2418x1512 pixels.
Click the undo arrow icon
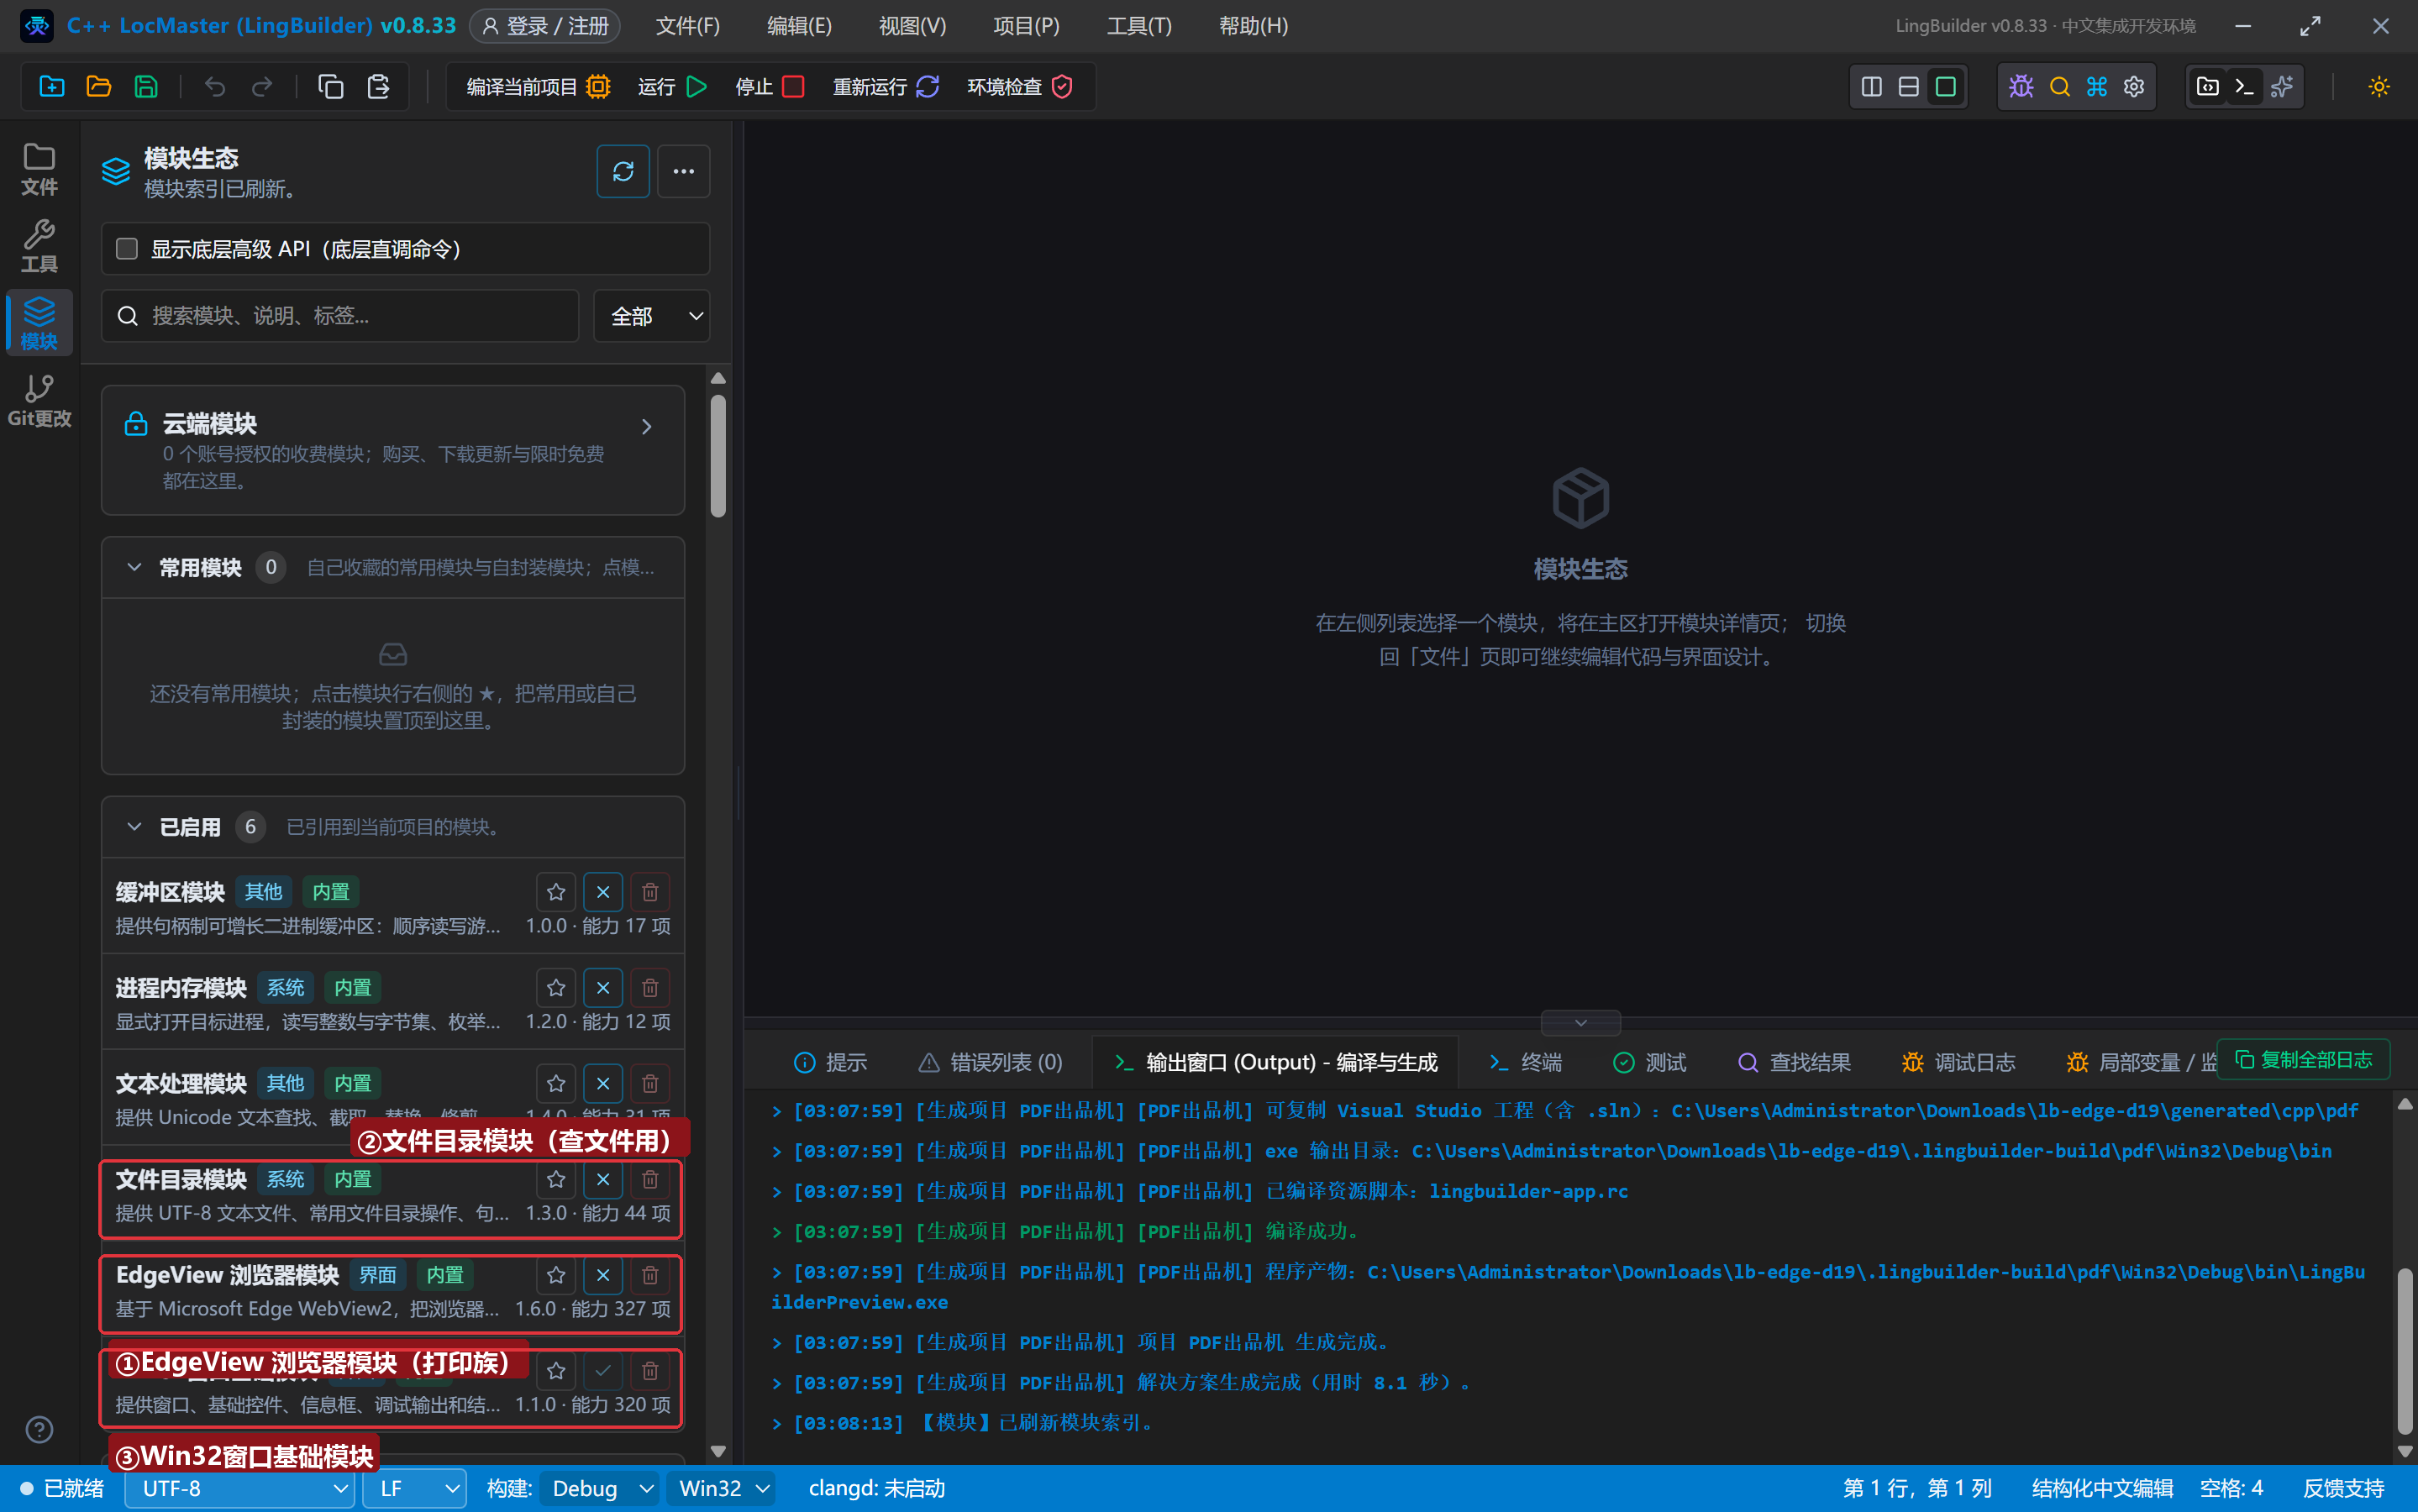pyautogui.click(x=215, y=87)
